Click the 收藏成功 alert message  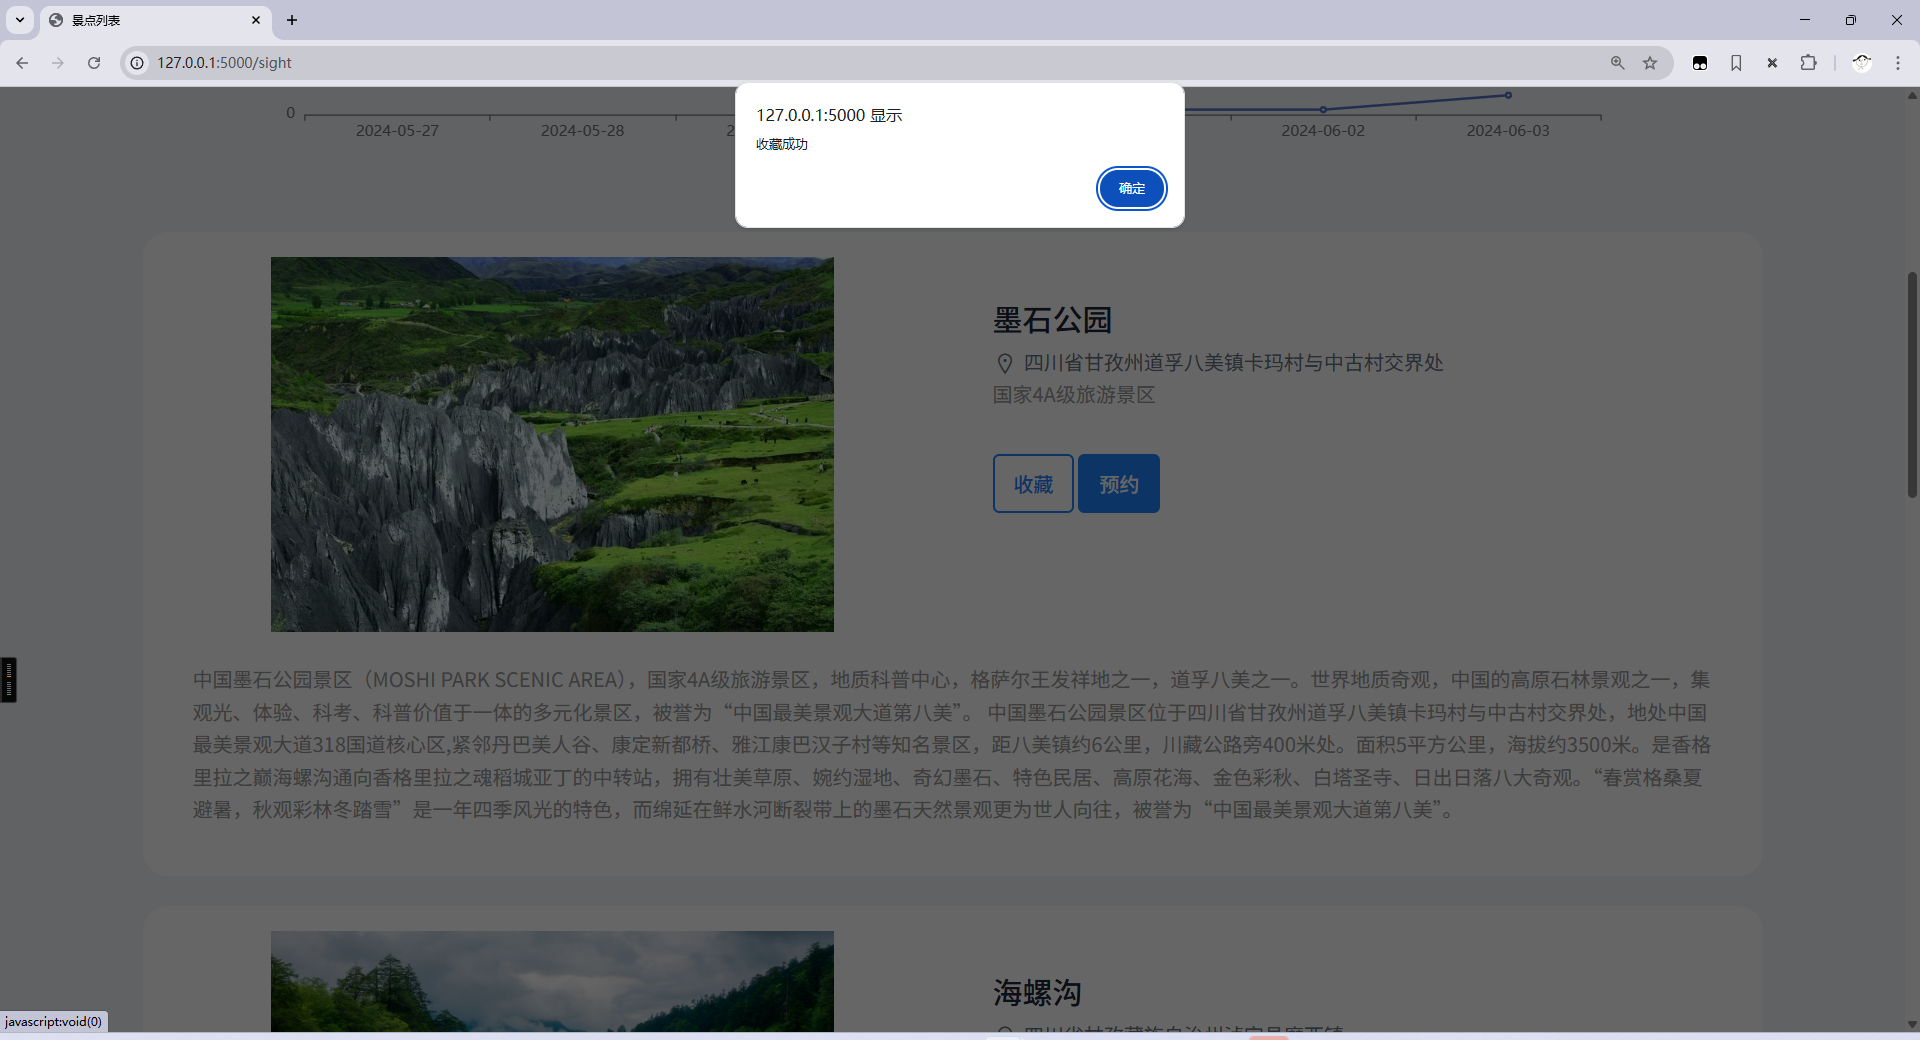tap(782, 144)
